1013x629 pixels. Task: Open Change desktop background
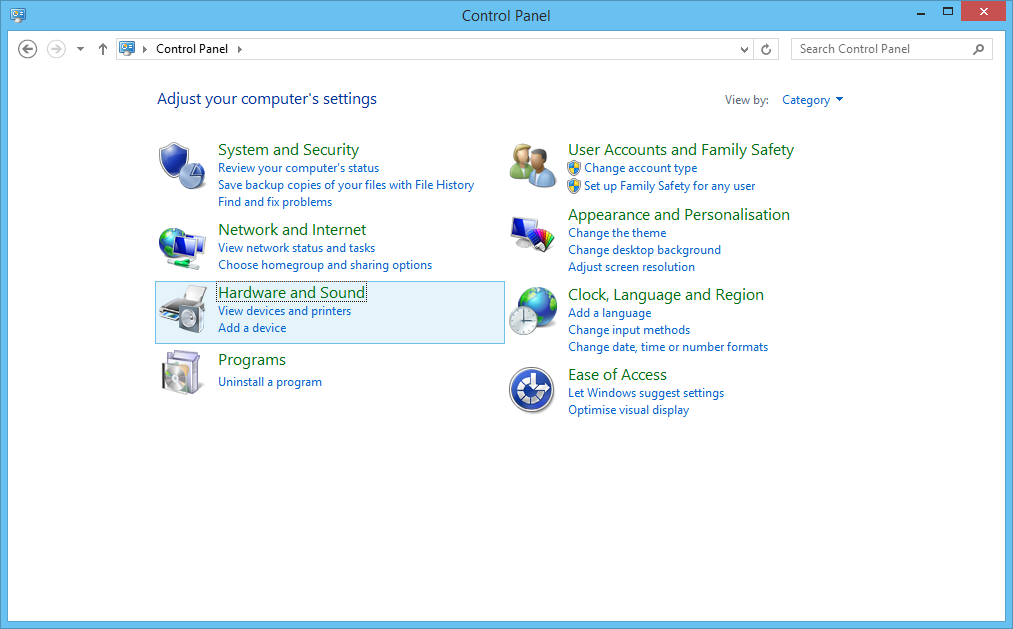644,249
